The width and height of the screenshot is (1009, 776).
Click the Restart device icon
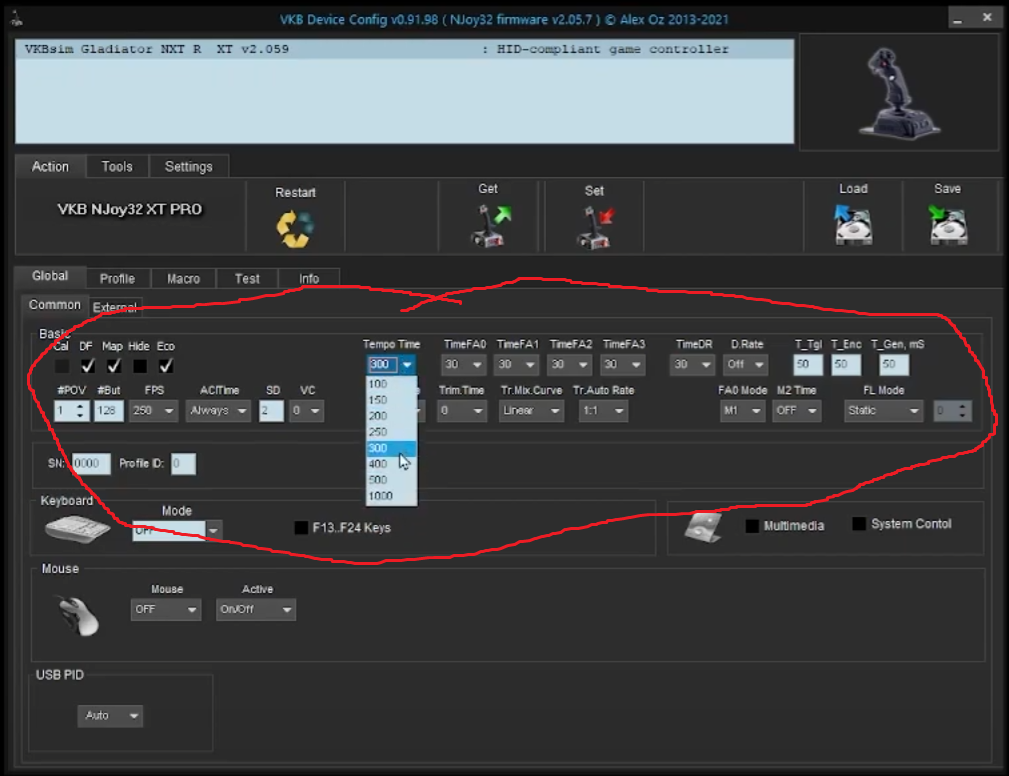tap(295, 229)
